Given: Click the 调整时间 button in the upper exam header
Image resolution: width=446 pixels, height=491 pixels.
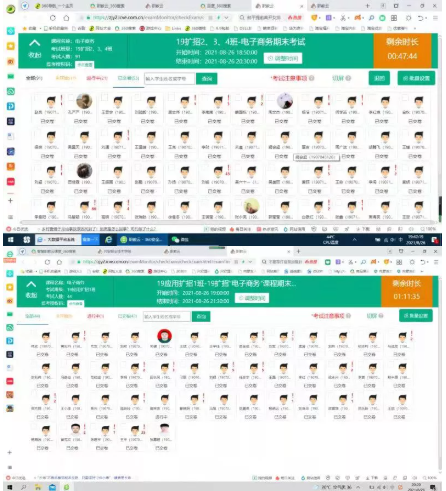Looking at the screenshot, I should 283,58.
